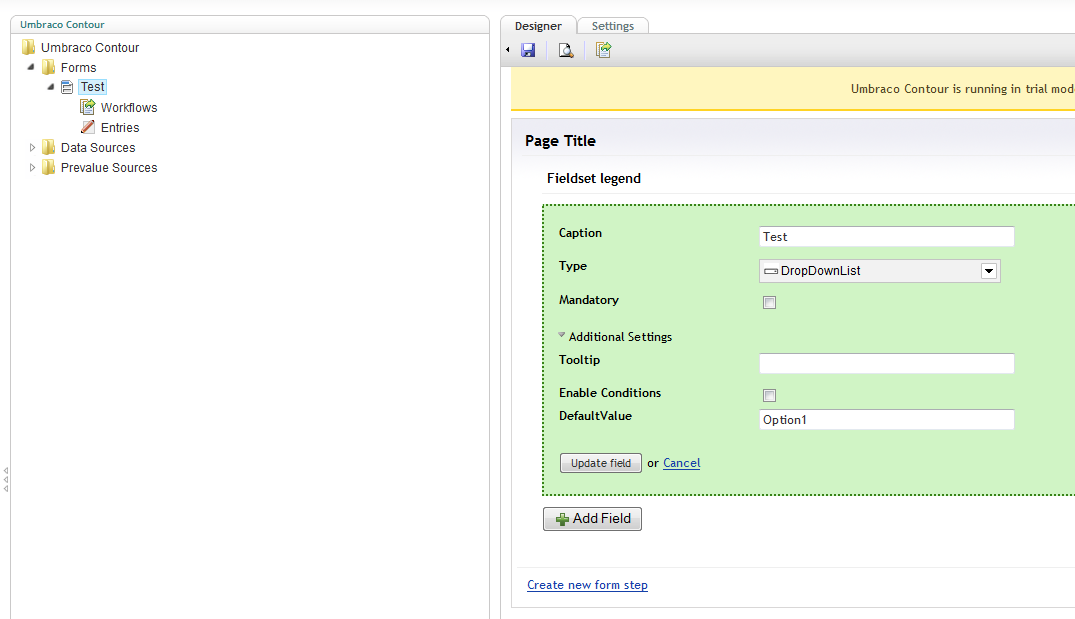Viewport: 1075px width, 619px height.
Task: Collapse the Additional Settings section
Action: coord(563,336)
